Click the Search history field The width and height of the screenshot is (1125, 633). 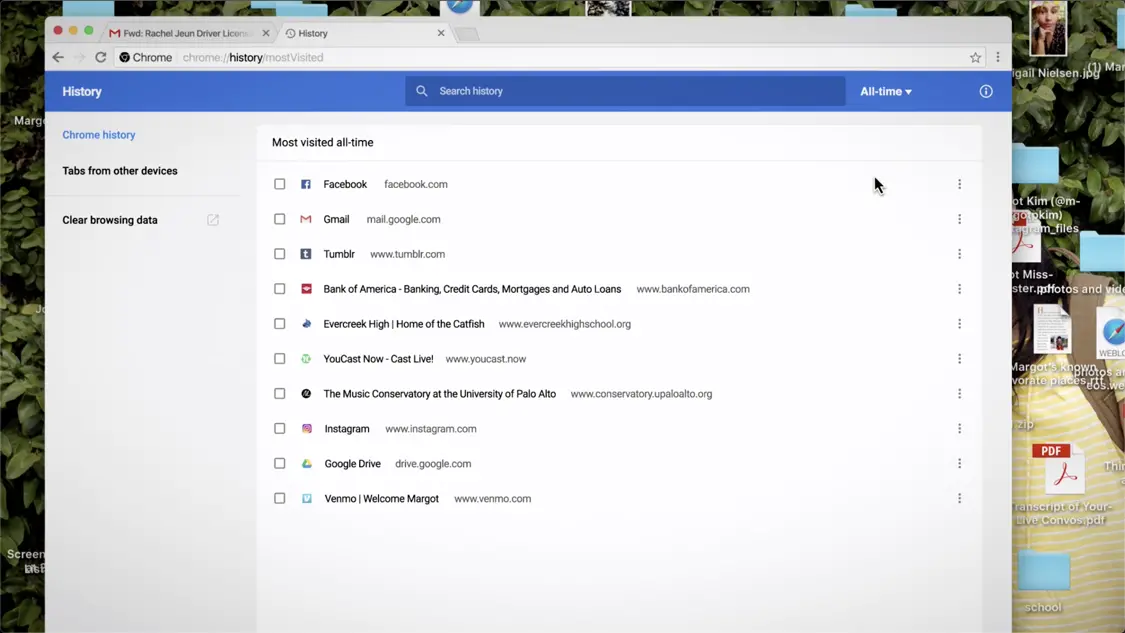625,91
